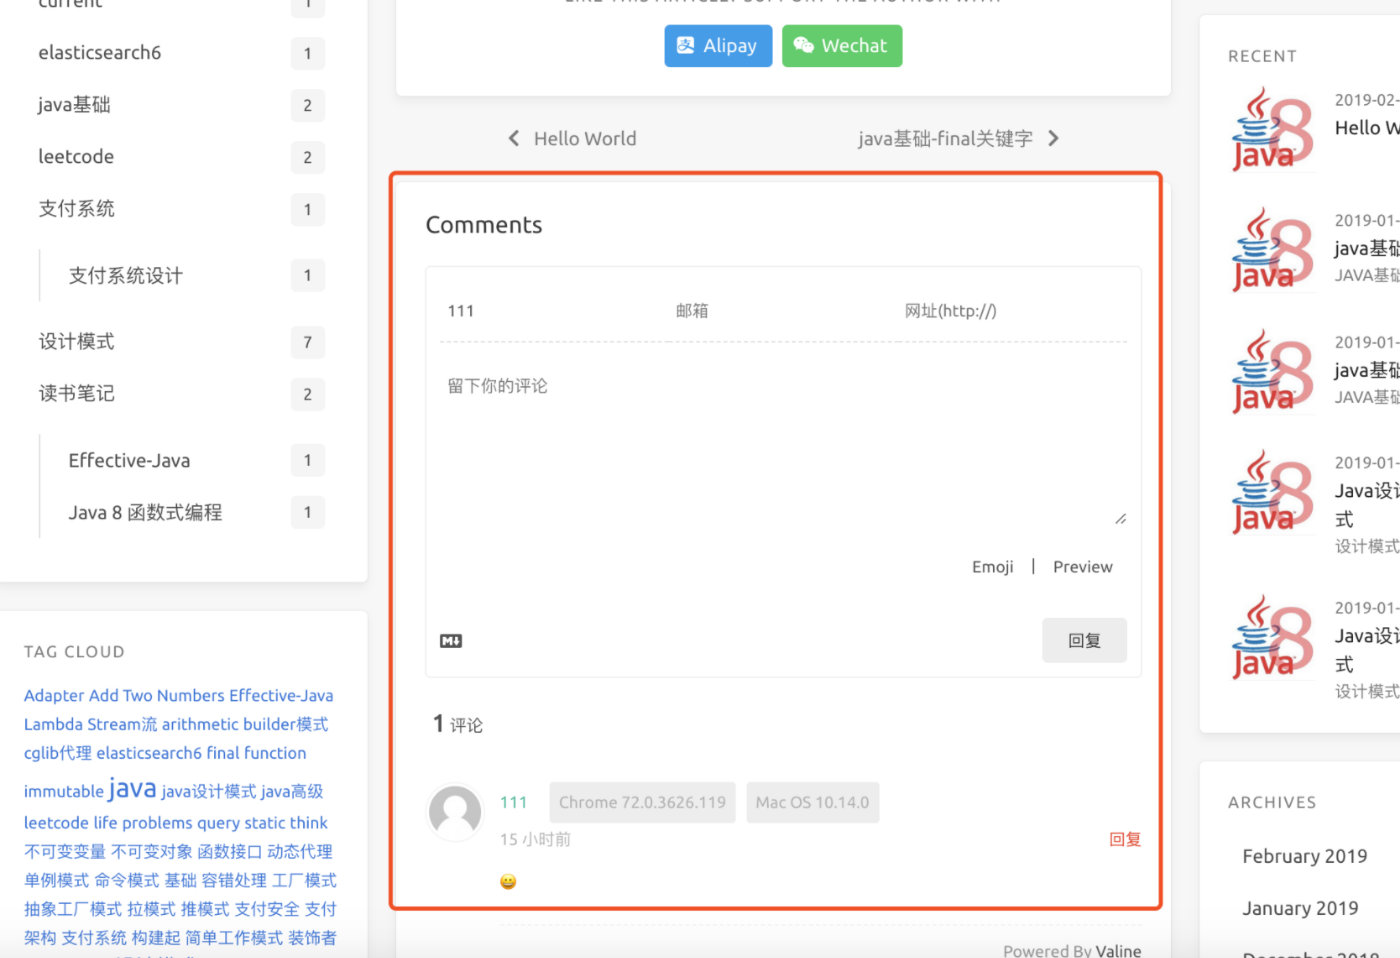Click the large java tag
Viewport: 1400px width, 958px height.
(132, 789)
